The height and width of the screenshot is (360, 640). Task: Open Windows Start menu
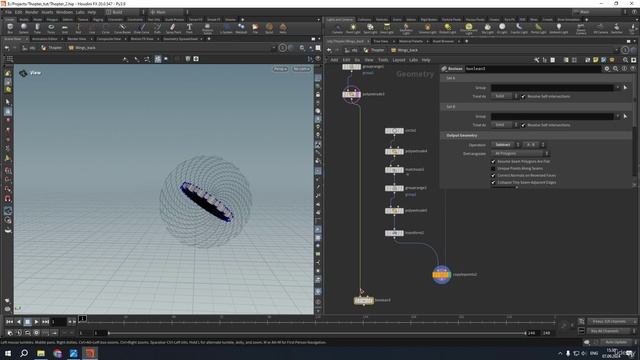point(8,353)
